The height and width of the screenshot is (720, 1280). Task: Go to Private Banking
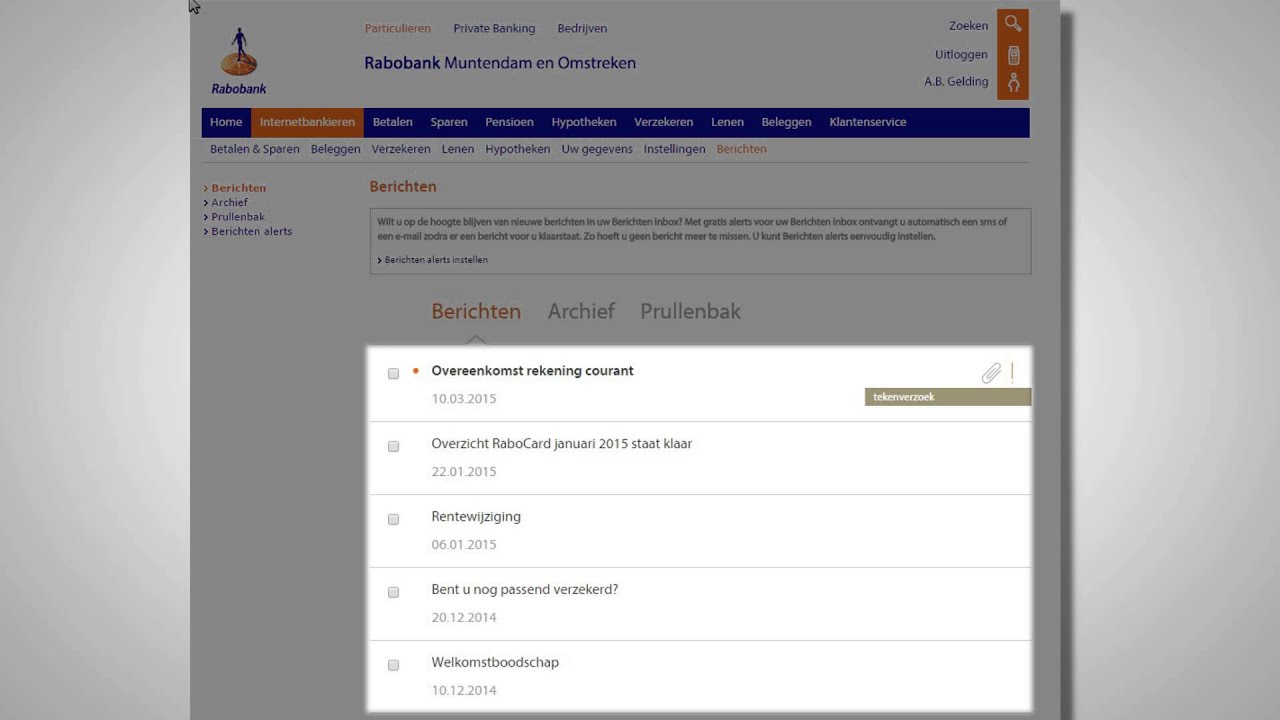point(494,28)
